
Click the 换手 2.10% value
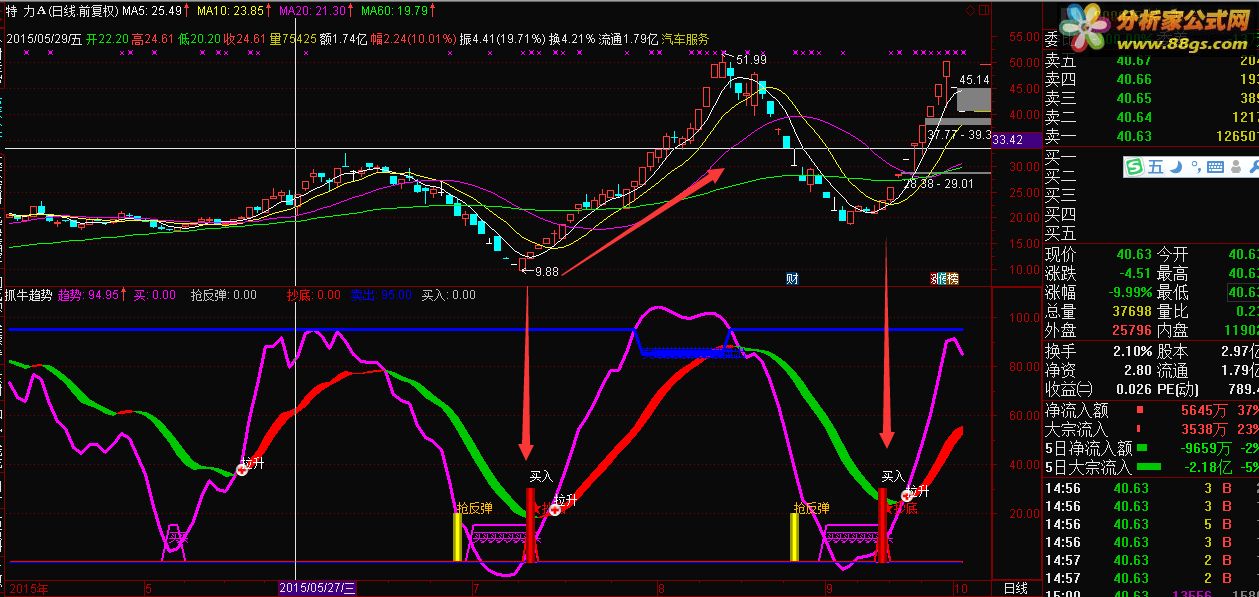pyautogui.click(x=1132, y=351)
